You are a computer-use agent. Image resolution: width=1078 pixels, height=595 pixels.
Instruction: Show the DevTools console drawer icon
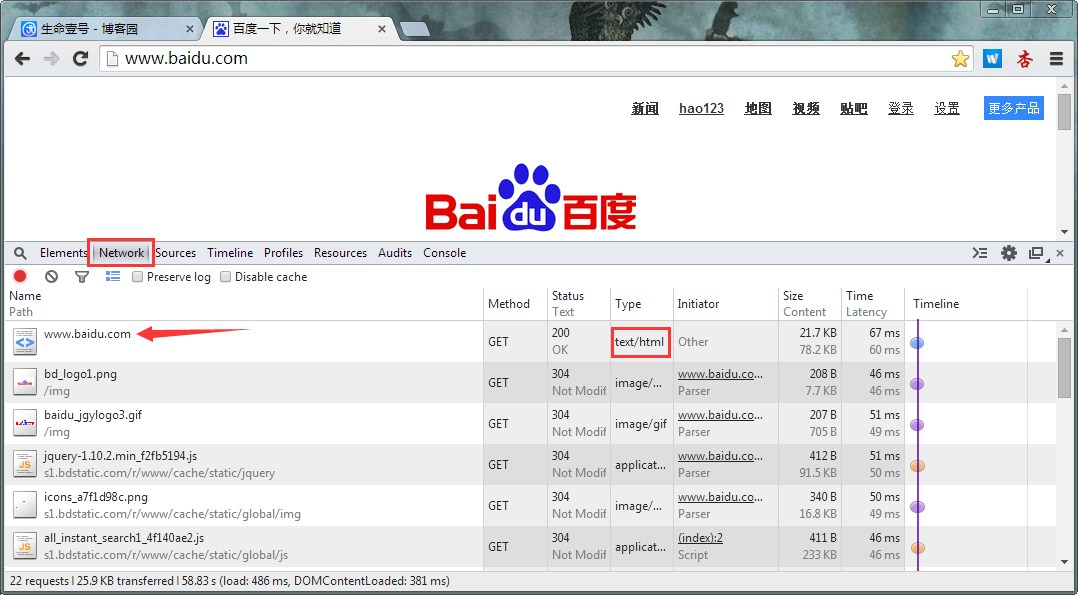coord(980,253)
